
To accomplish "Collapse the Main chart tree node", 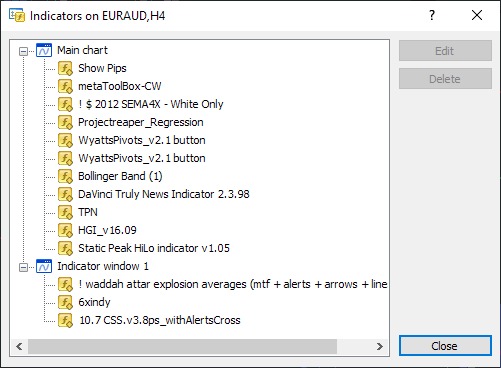I will 23,51.
